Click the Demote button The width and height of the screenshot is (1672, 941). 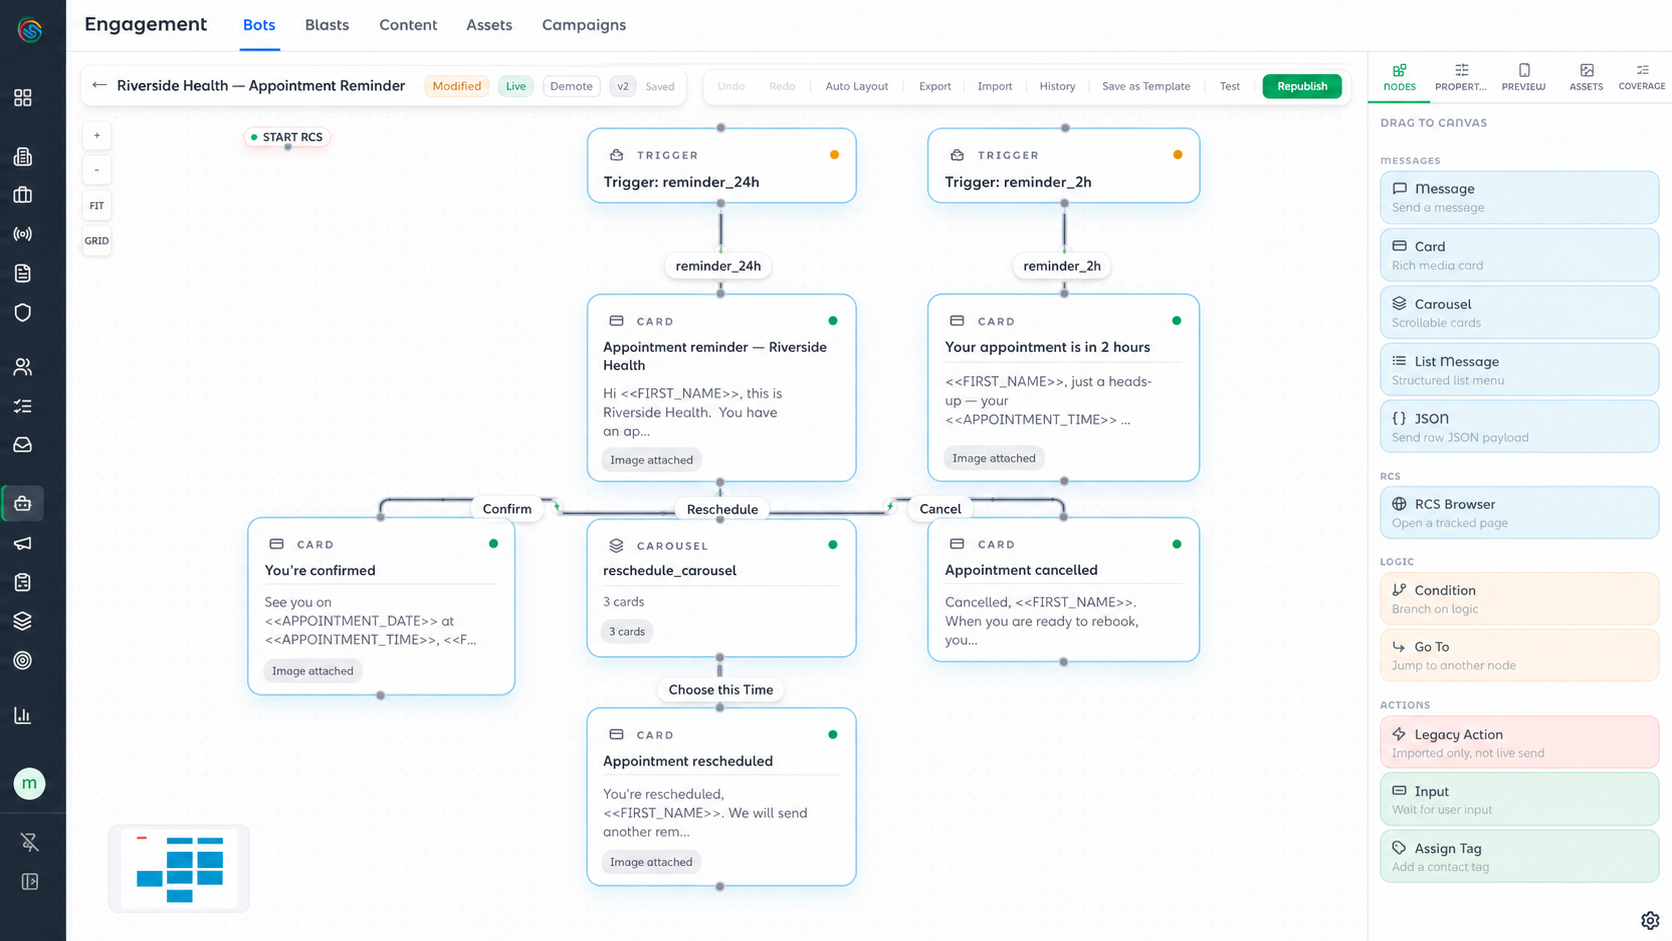pyautogui.click(x=571, y=86)
